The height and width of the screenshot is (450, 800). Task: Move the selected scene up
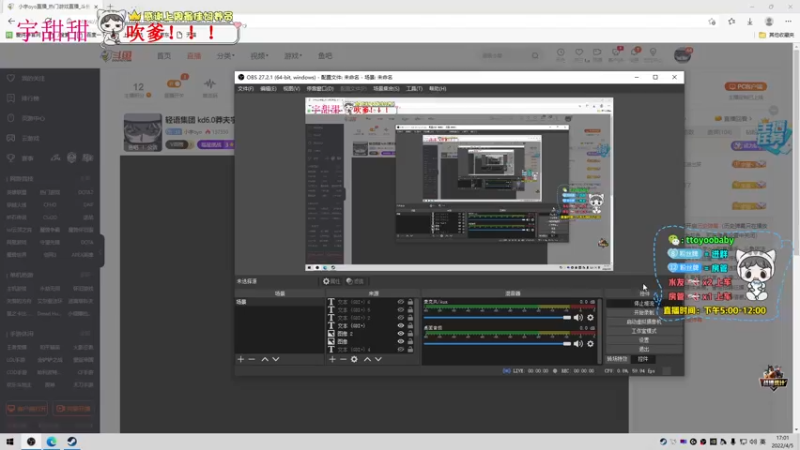(265, 359)
